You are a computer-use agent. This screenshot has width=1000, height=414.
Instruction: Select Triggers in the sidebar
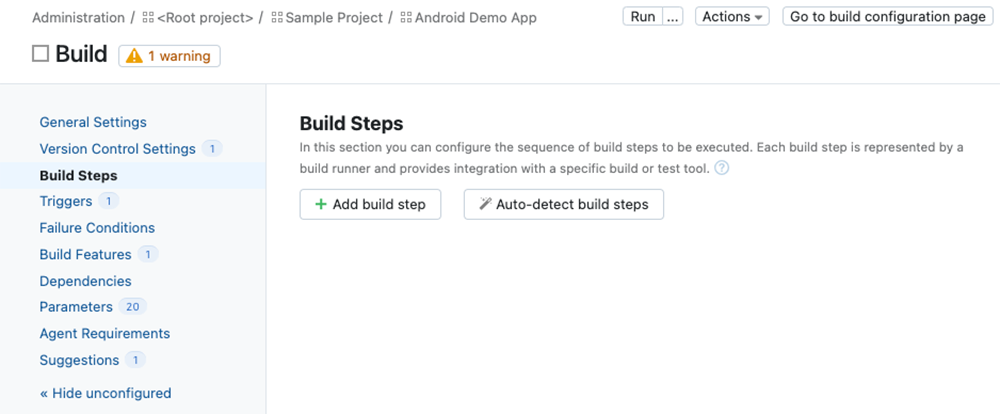pos(66,201)
